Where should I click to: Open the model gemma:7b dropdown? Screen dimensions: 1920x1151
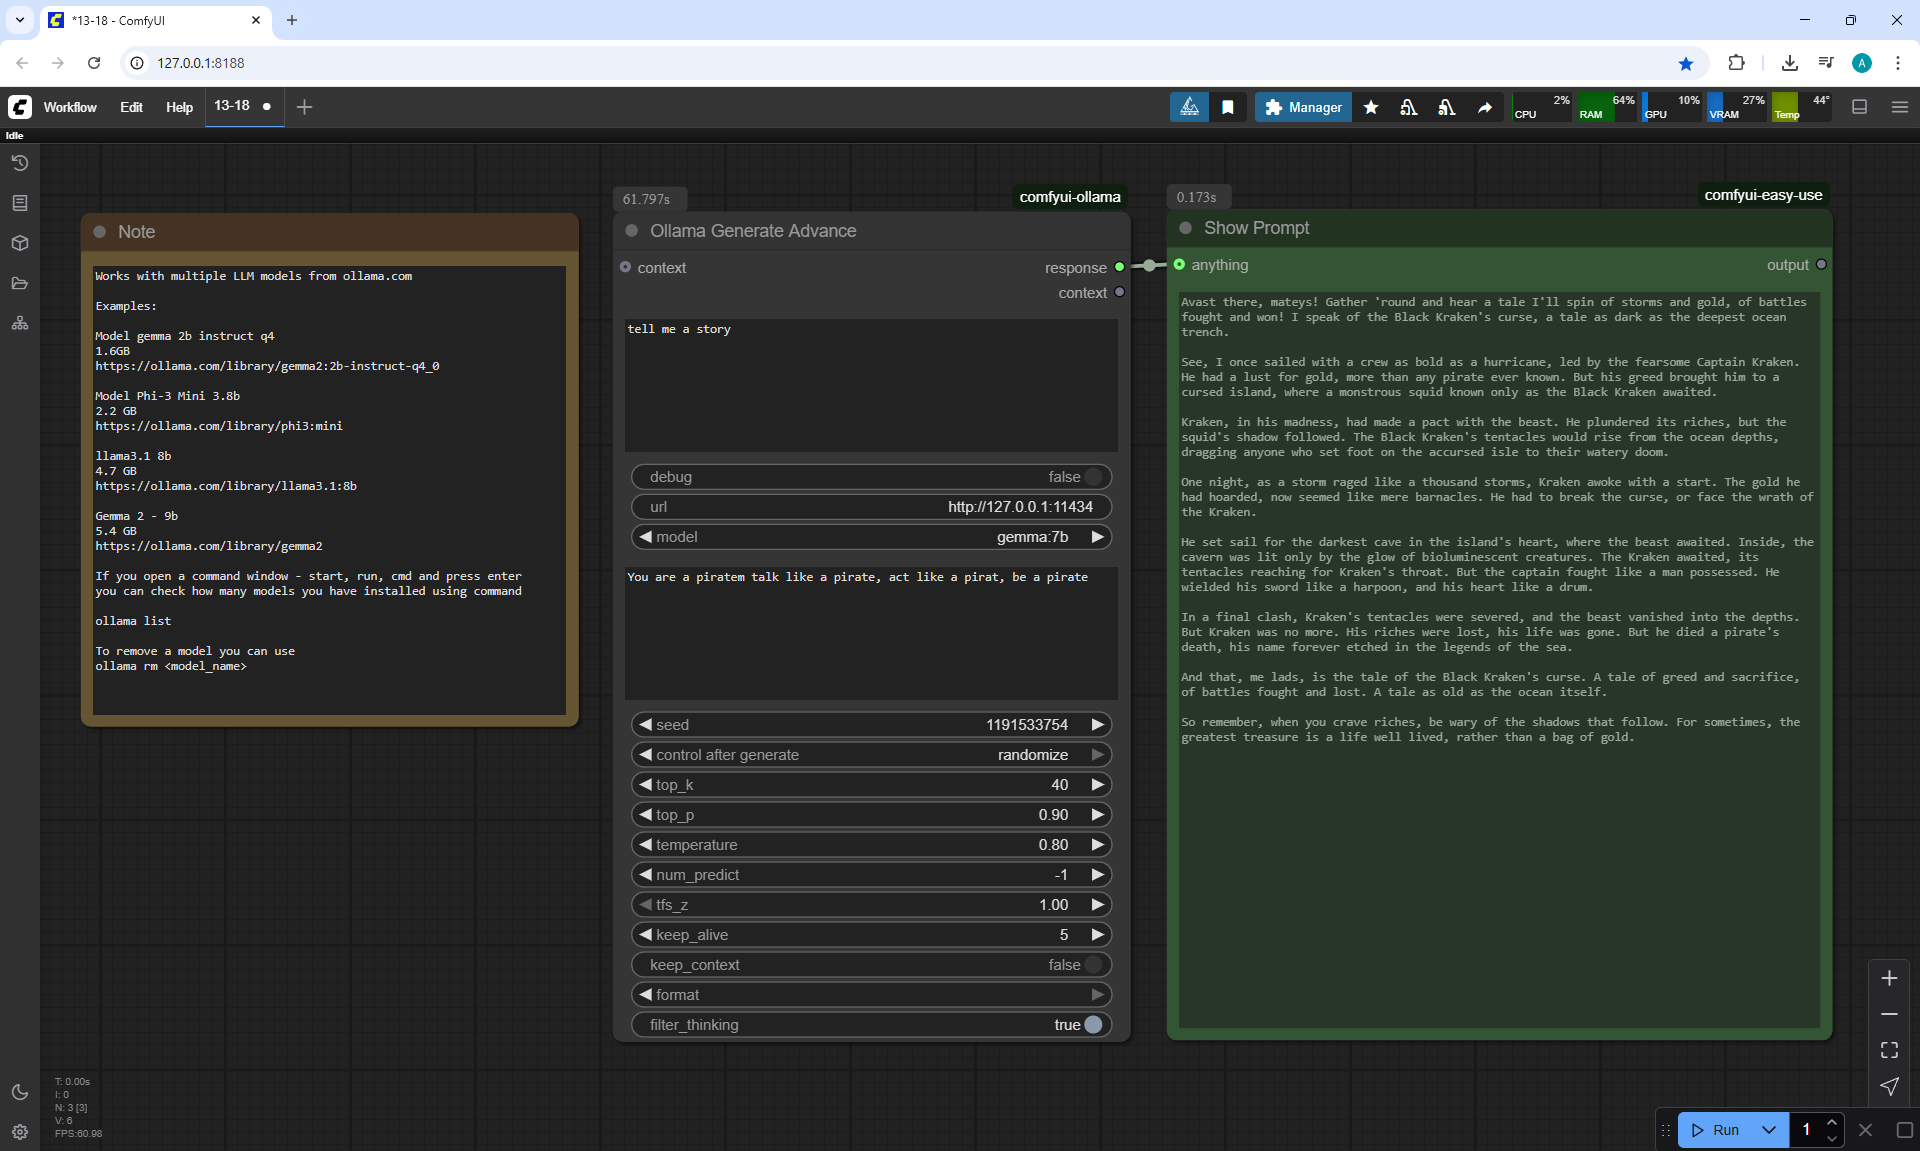[1032, 537]
